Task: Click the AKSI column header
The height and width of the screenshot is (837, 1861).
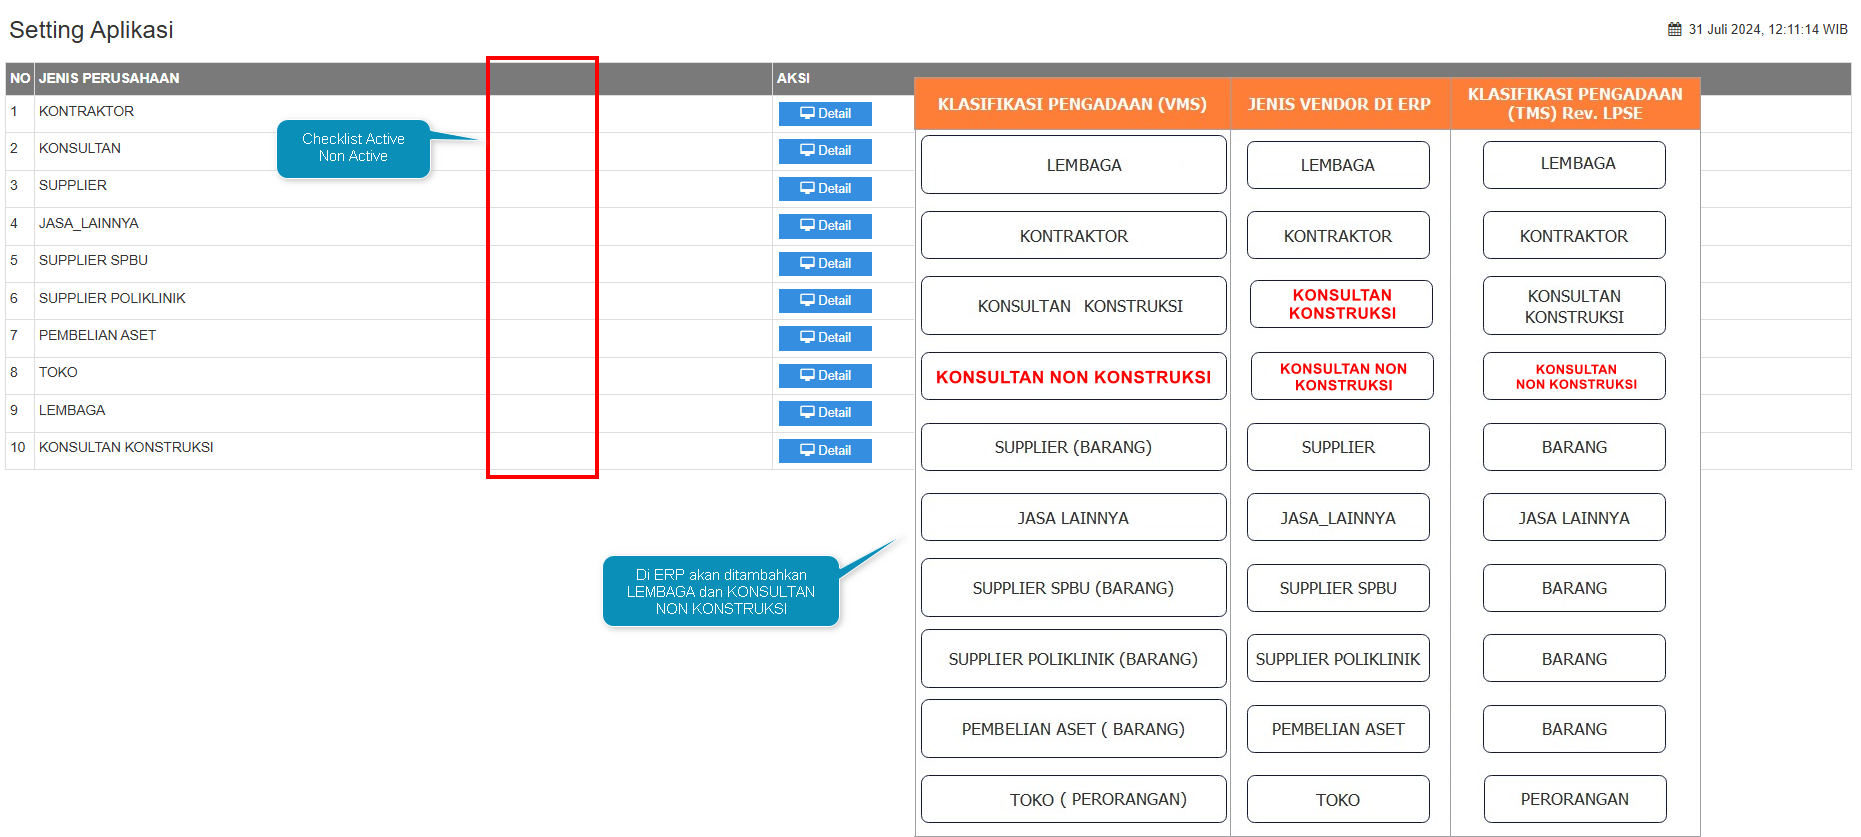Action: click(x=793, y=78)
